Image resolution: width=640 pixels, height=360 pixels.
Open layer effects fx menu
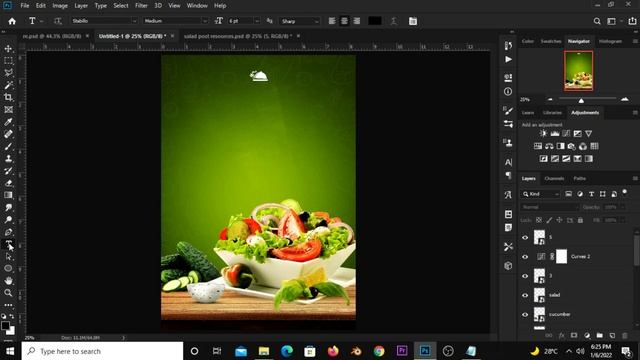pyautogui.click(x=562, y=336)
